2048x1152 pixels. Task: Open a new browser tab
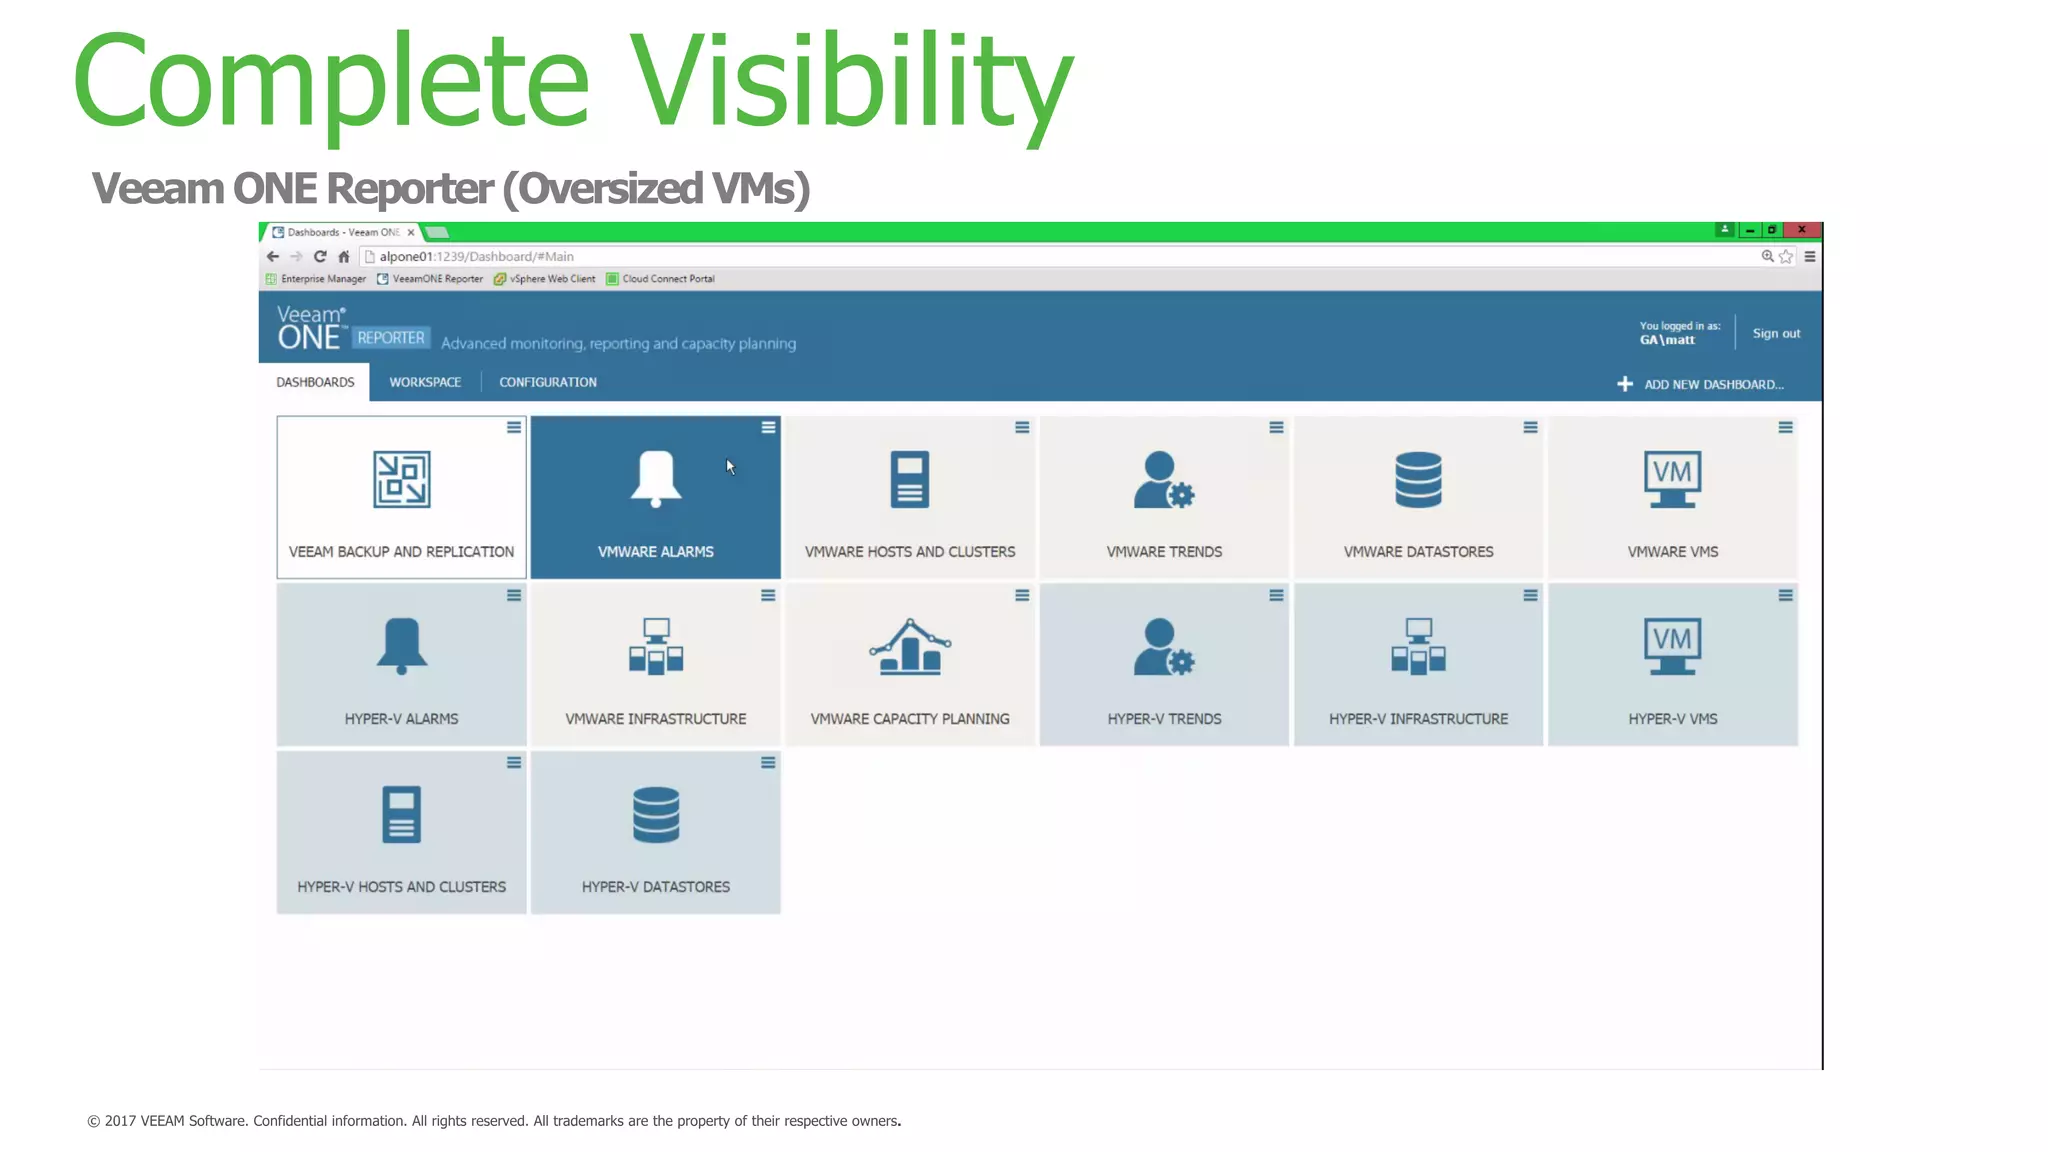(x=437, y=232)
